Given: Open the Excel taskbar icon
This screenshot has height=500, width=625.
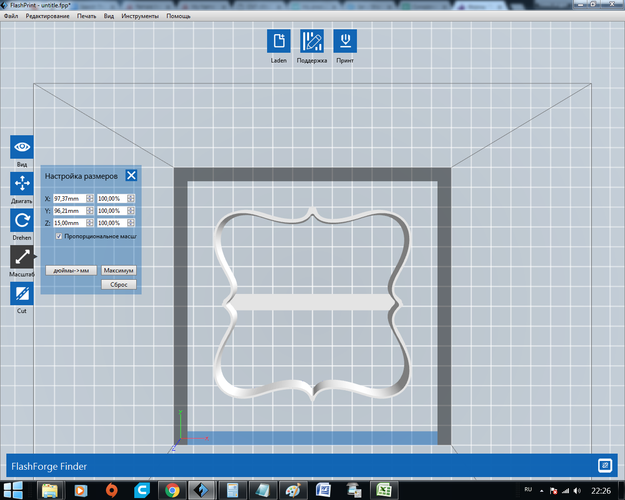Looking at the screenshot, I should [384, 490].
